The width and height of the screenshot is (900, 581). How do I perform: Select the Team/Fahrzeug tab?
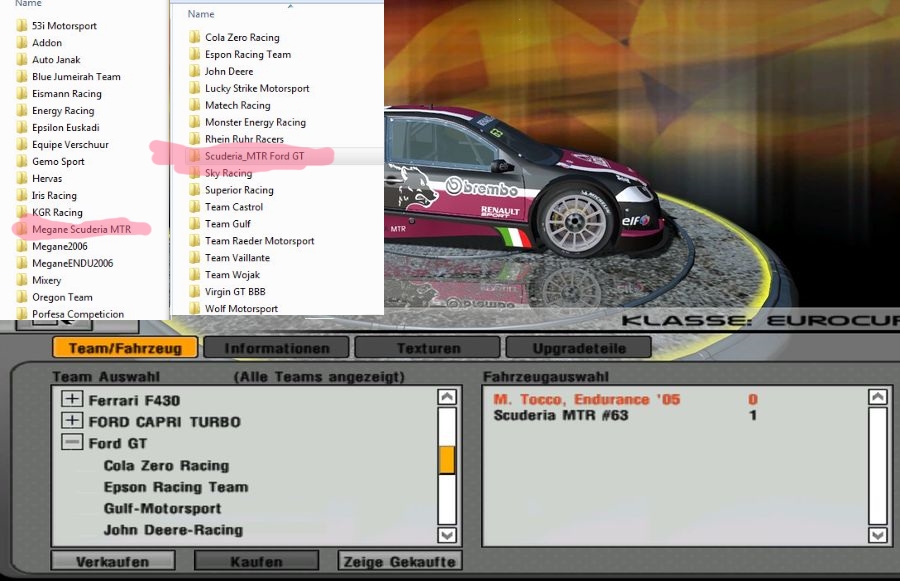point(124,348)
